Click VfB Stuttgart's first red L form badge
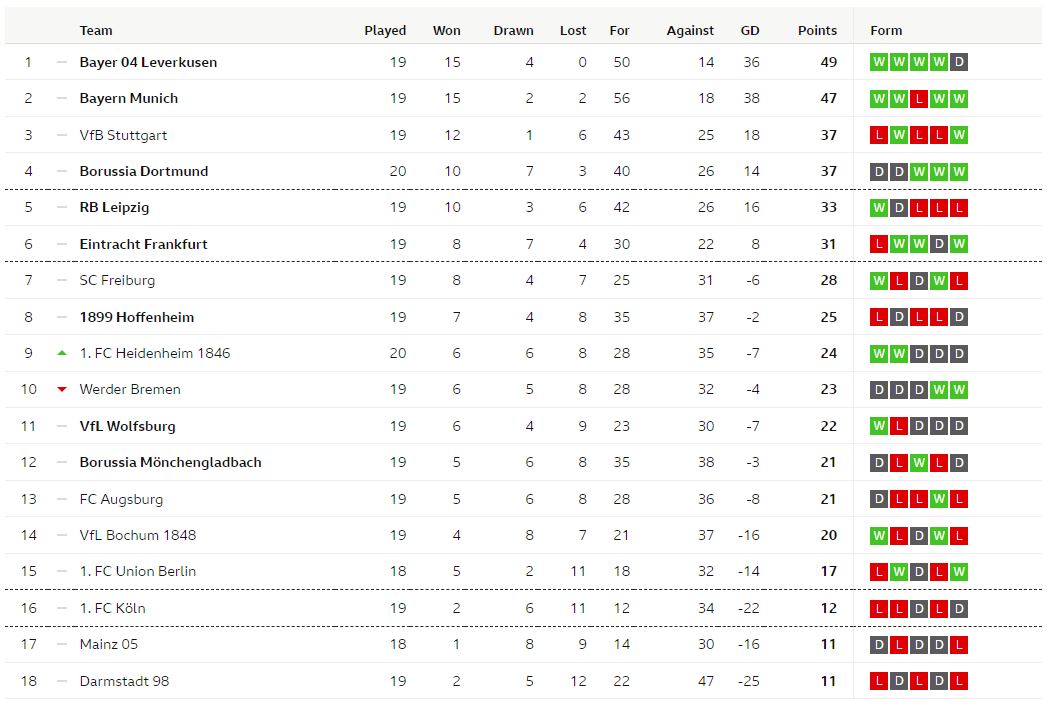Screen dimensions: 1047x707 pyautogui.click(x=879, y=135)
